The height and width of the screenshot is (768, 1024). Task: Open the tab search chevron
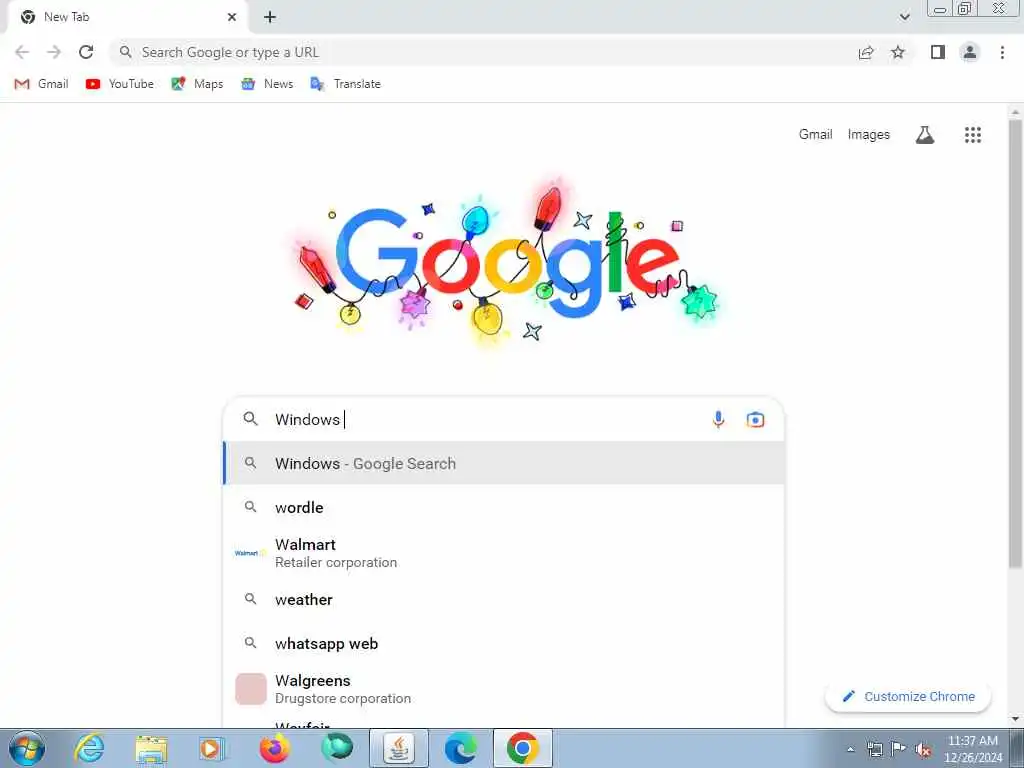(904, 16)
